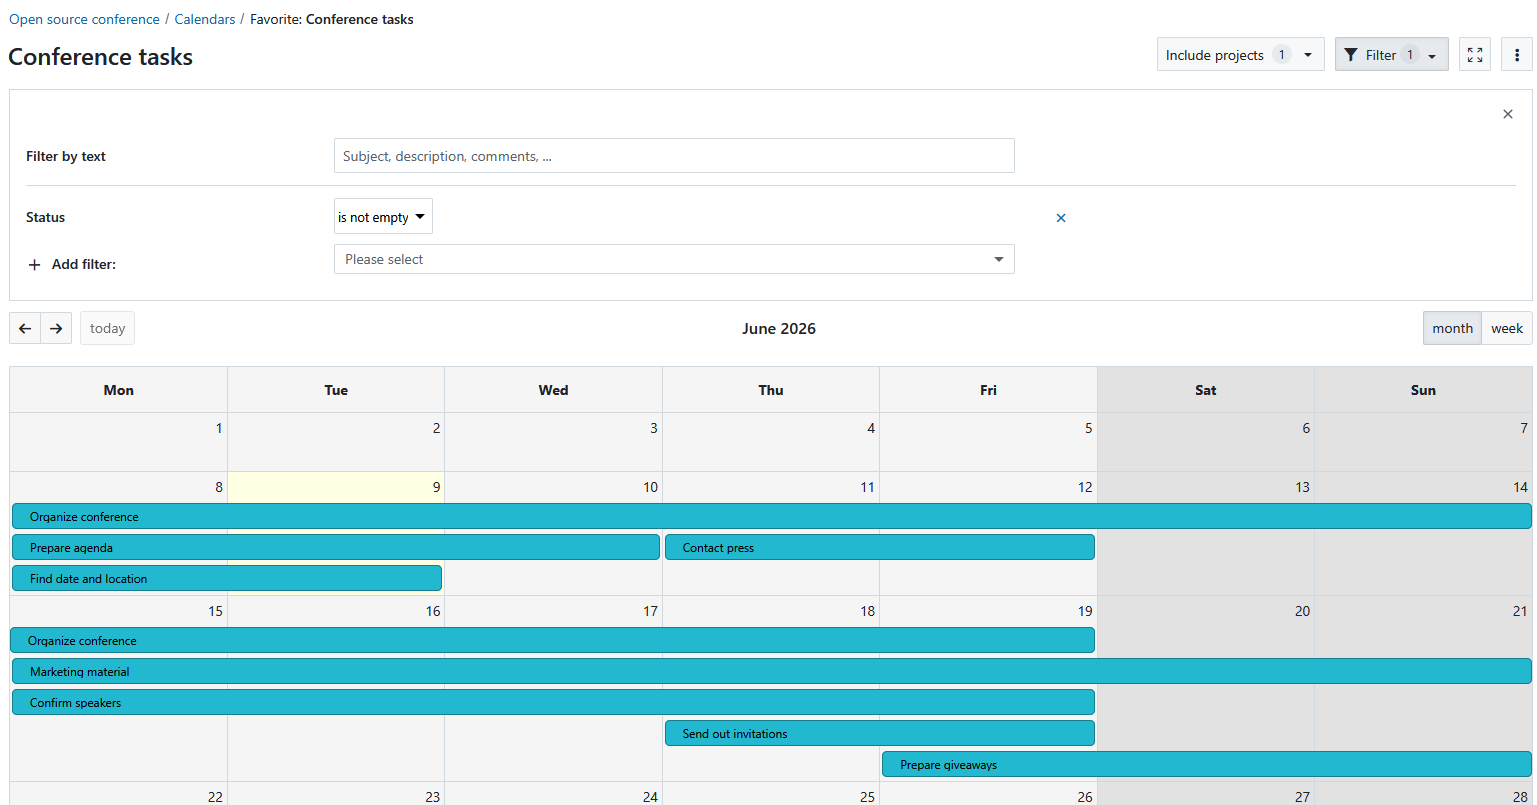Open 'Organize conference' event in June 8 week

pos(771,516)
